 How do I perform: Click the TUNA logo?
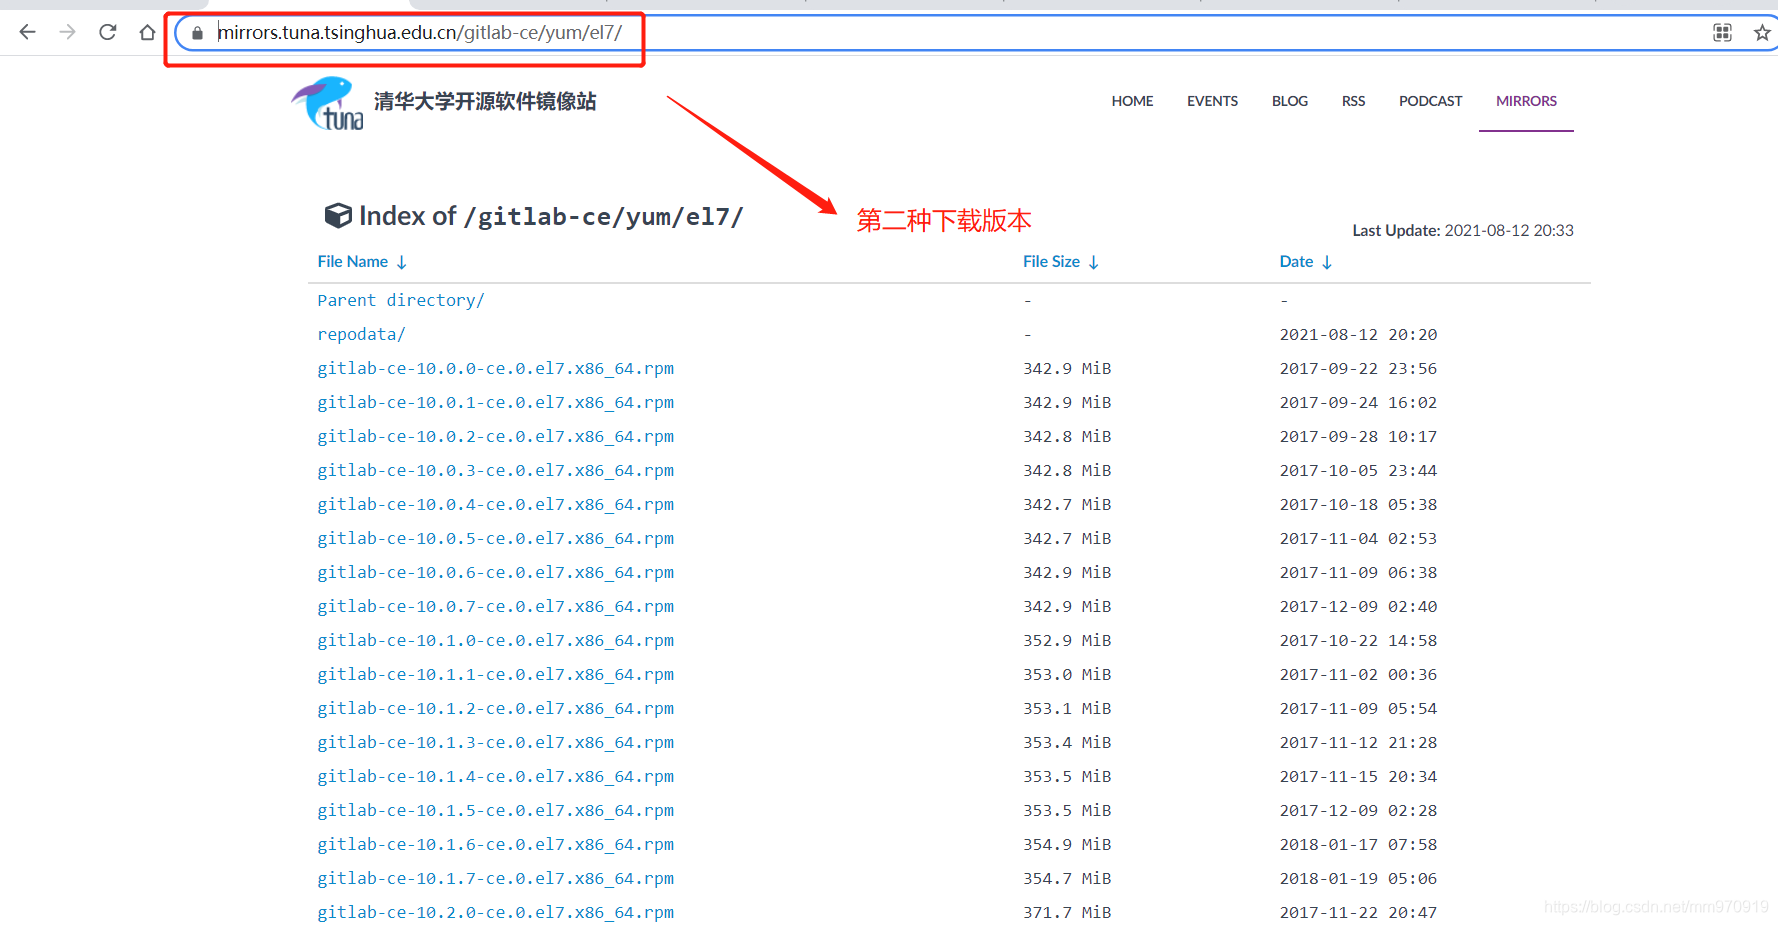pos(328,103)
